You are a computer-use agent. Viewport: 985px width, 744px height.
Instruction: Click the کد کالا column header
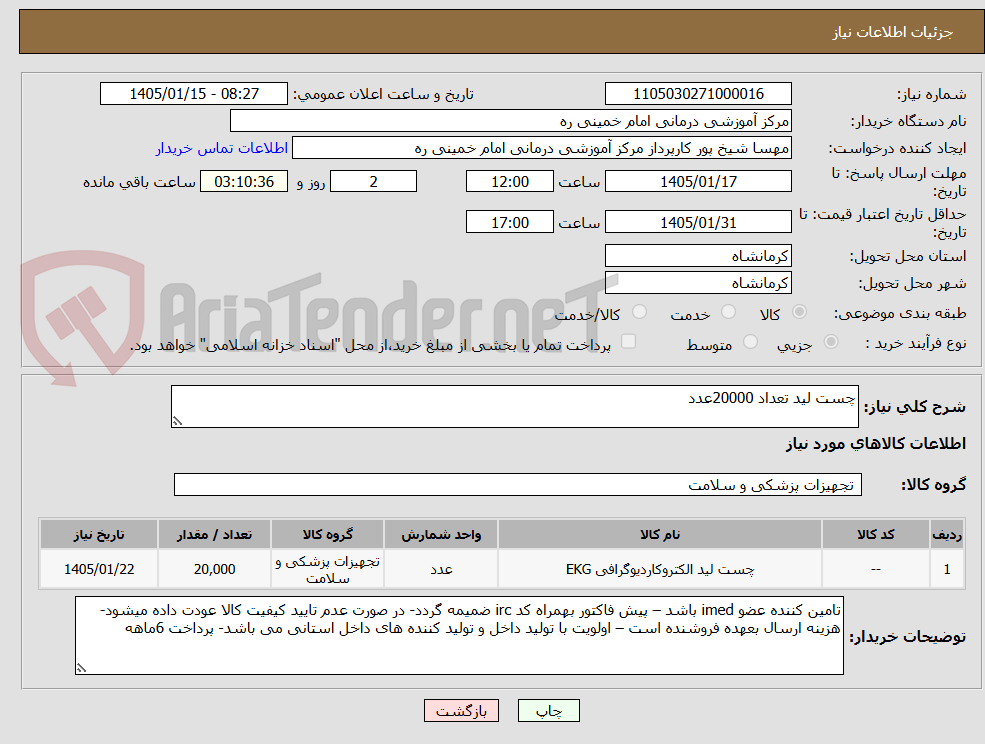(x=876, y=535)
